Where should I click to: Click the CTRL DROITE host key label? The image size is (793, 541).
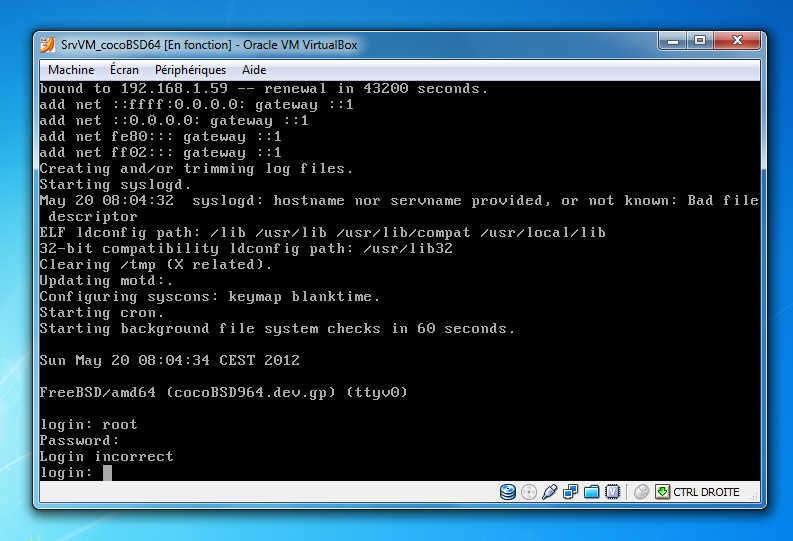pos(706,492)
